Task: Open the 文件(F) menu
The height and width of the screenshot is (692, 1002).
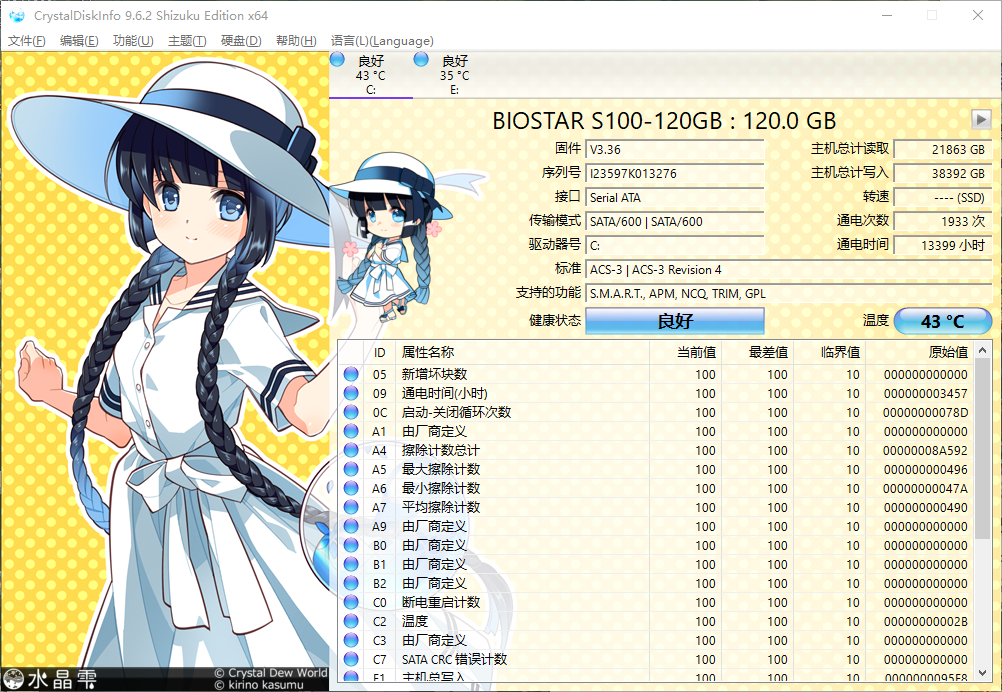Action: click(27, 41)
